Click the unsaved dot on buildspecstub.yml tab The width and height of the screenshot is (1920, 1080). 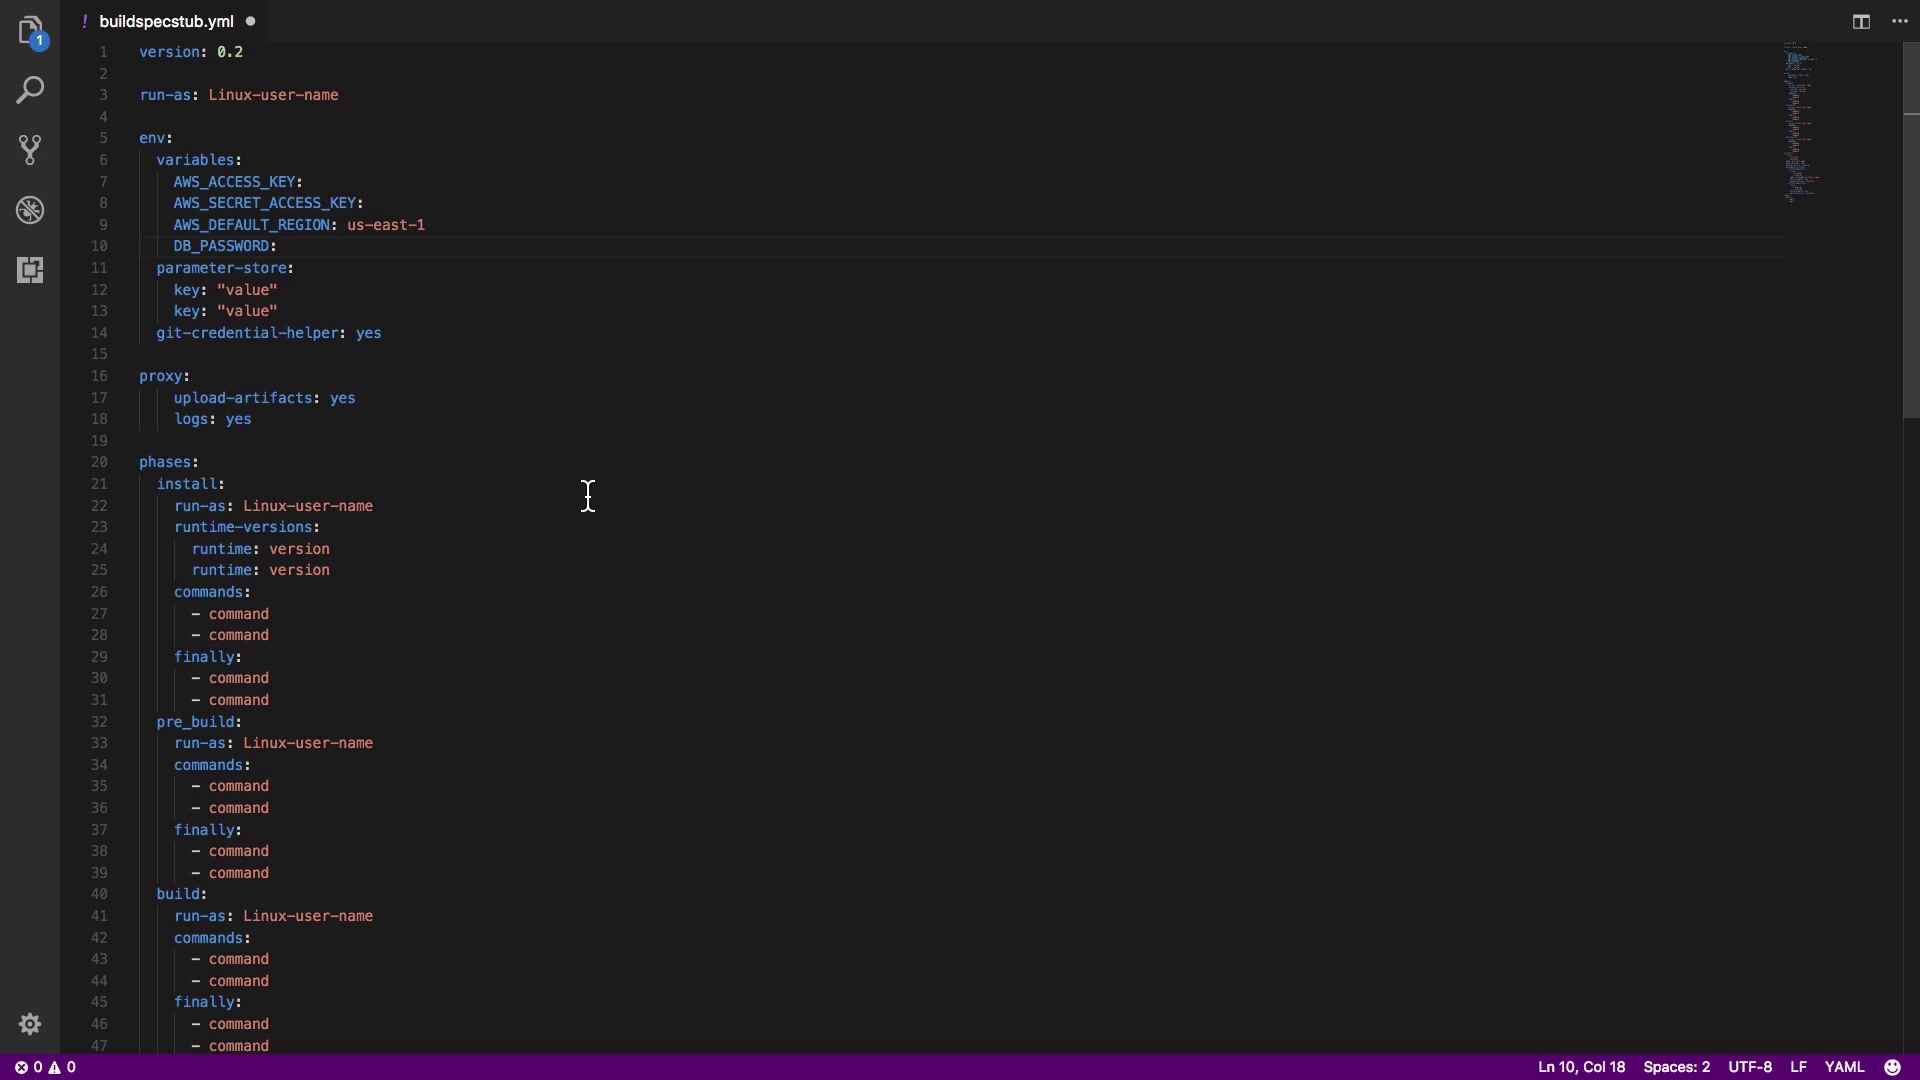(250, 21)
